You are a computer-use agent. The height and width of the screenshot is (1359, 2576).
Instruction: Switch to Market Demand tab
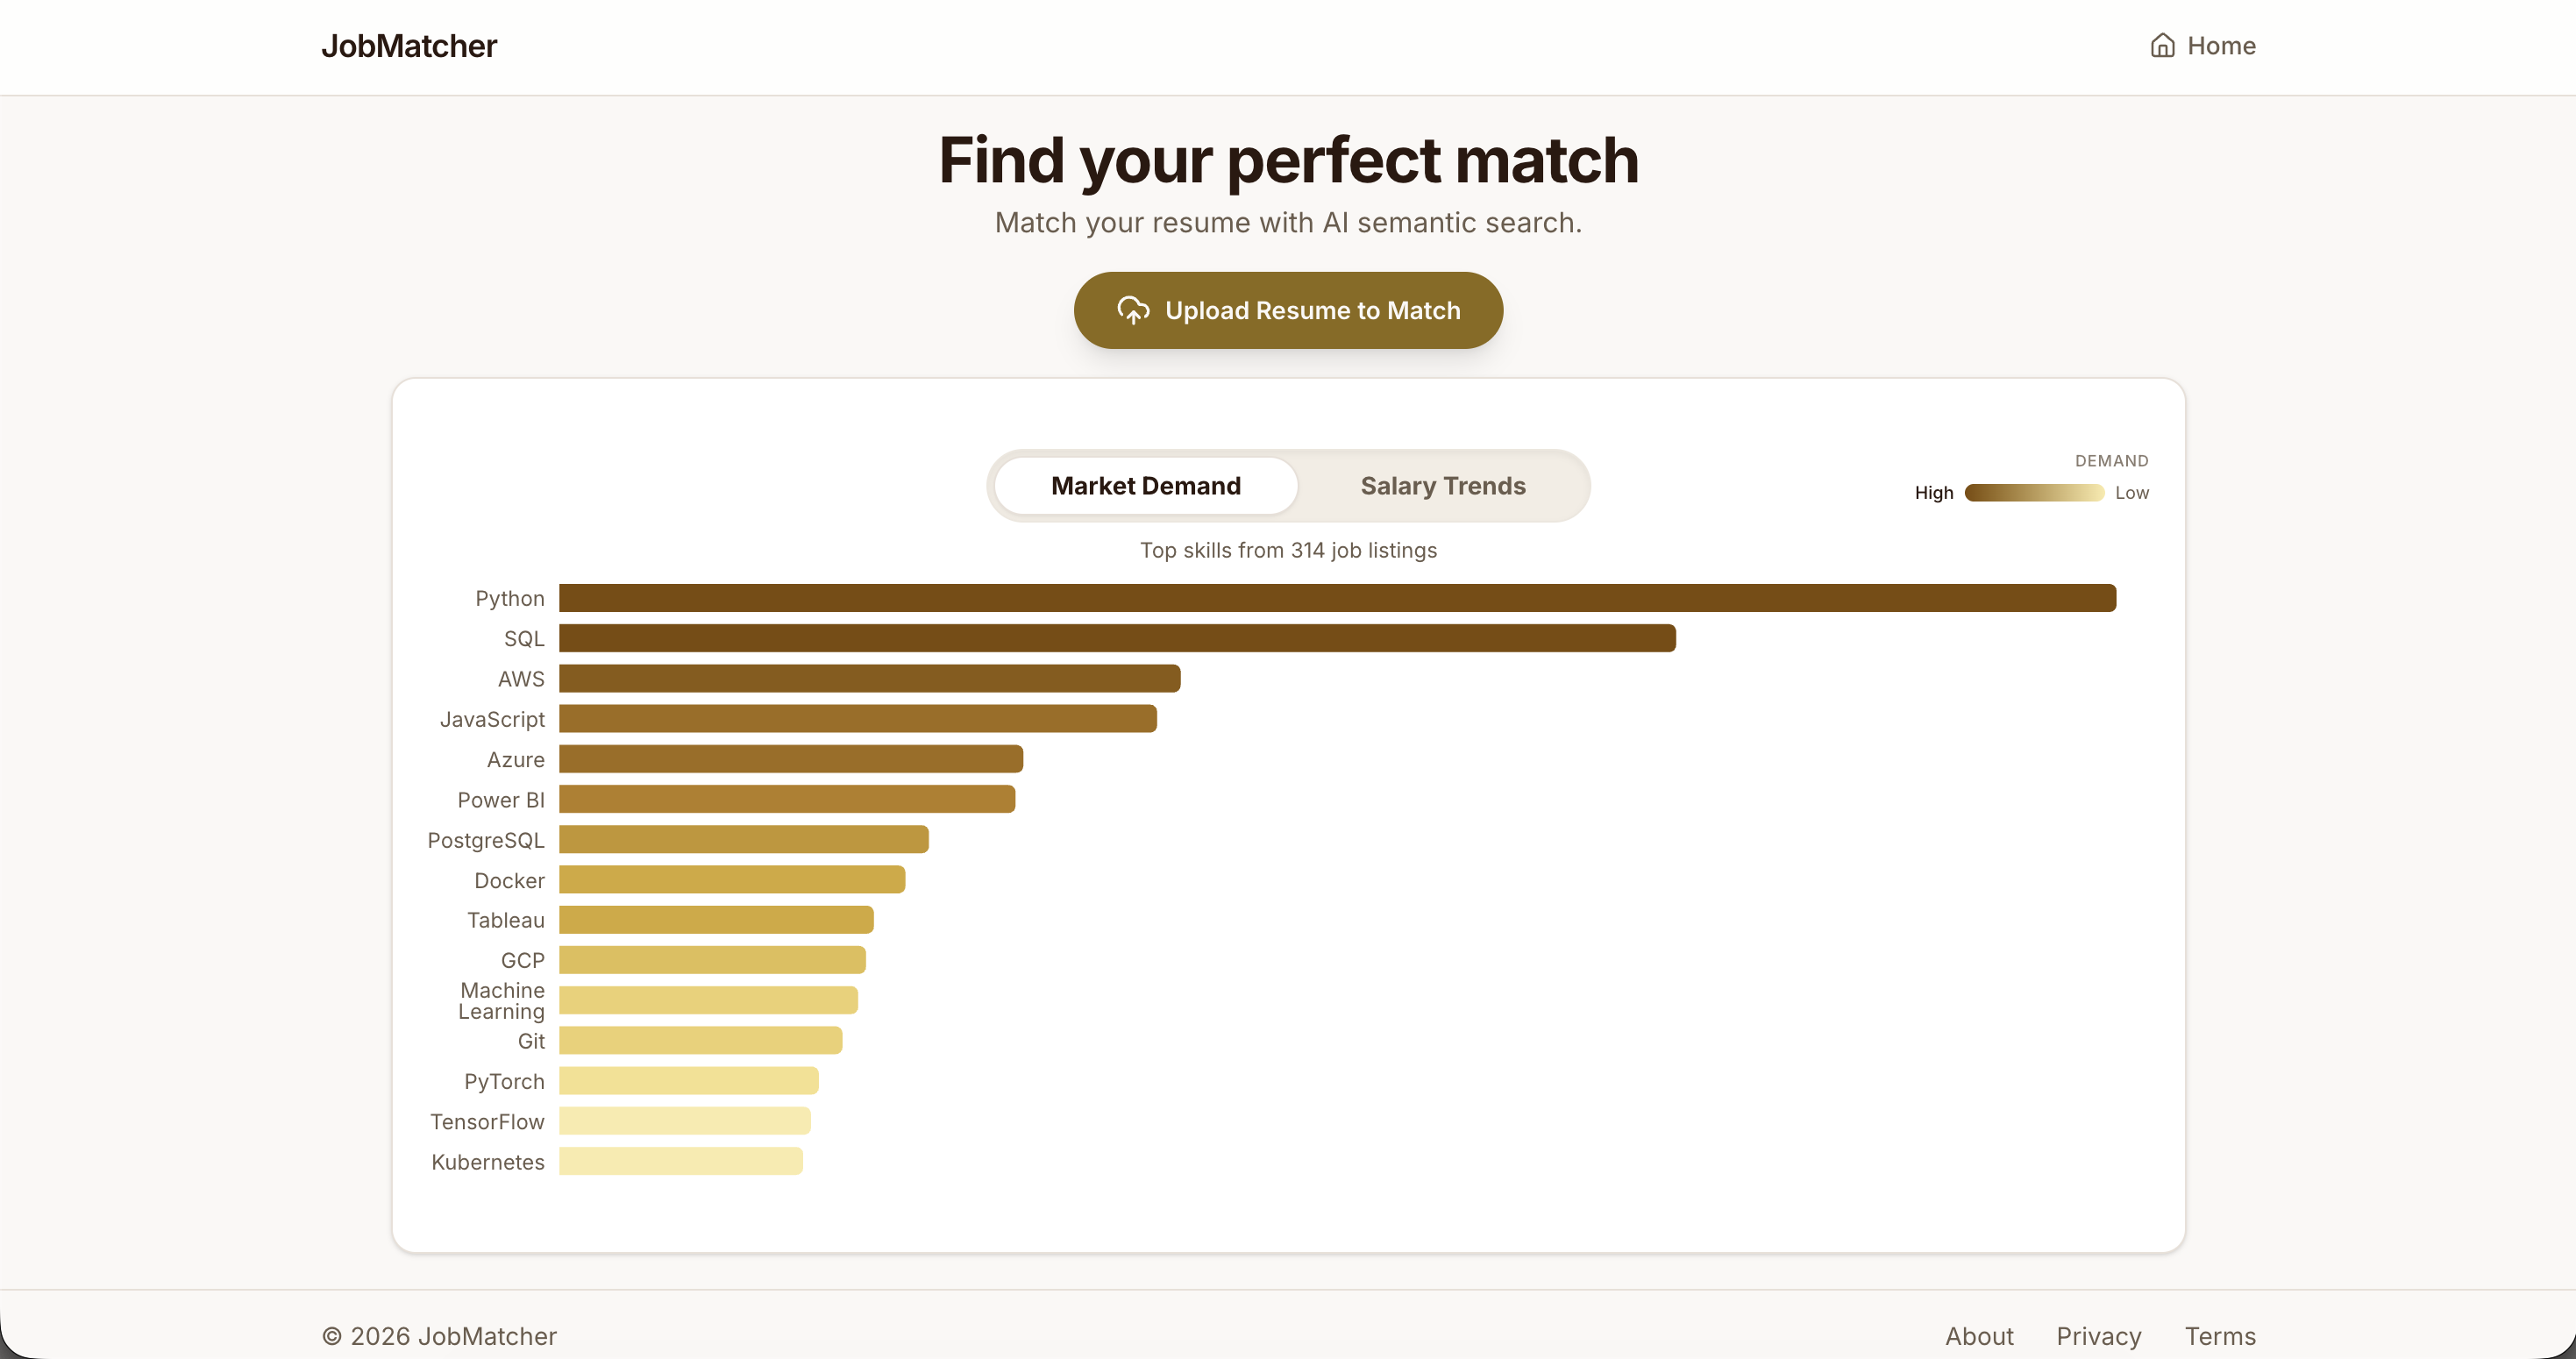(x=1145, y=486)
